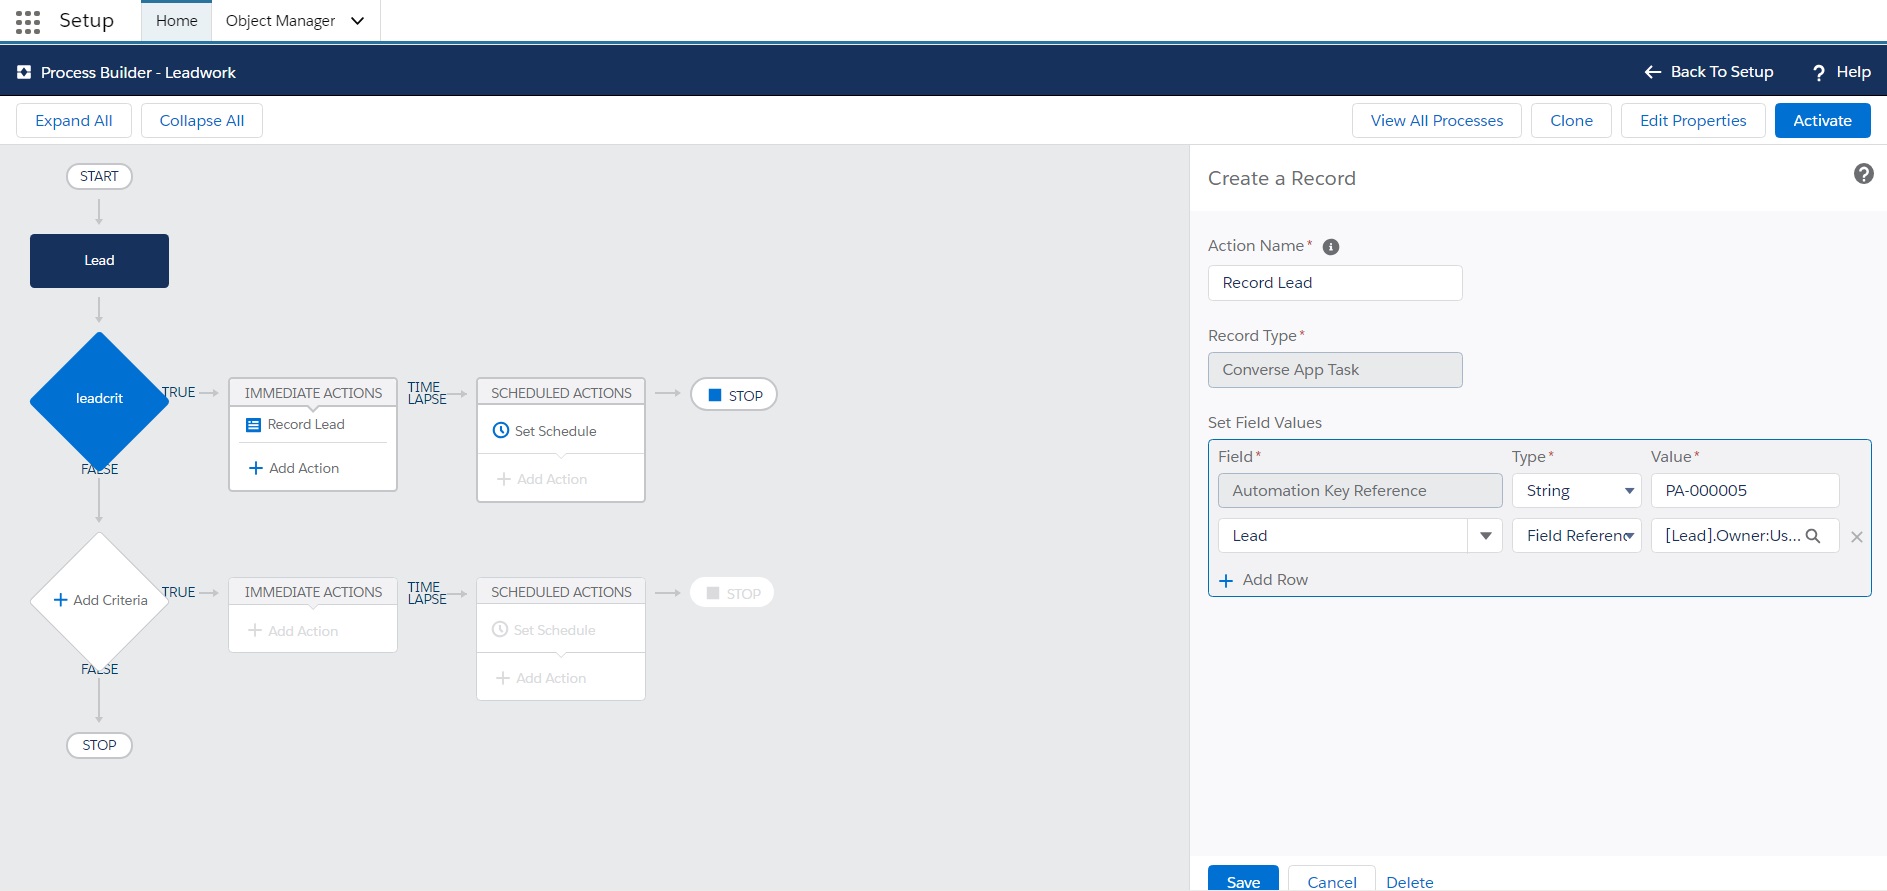Delete the record action
1887x891 pixels.
coord(1410,882)
